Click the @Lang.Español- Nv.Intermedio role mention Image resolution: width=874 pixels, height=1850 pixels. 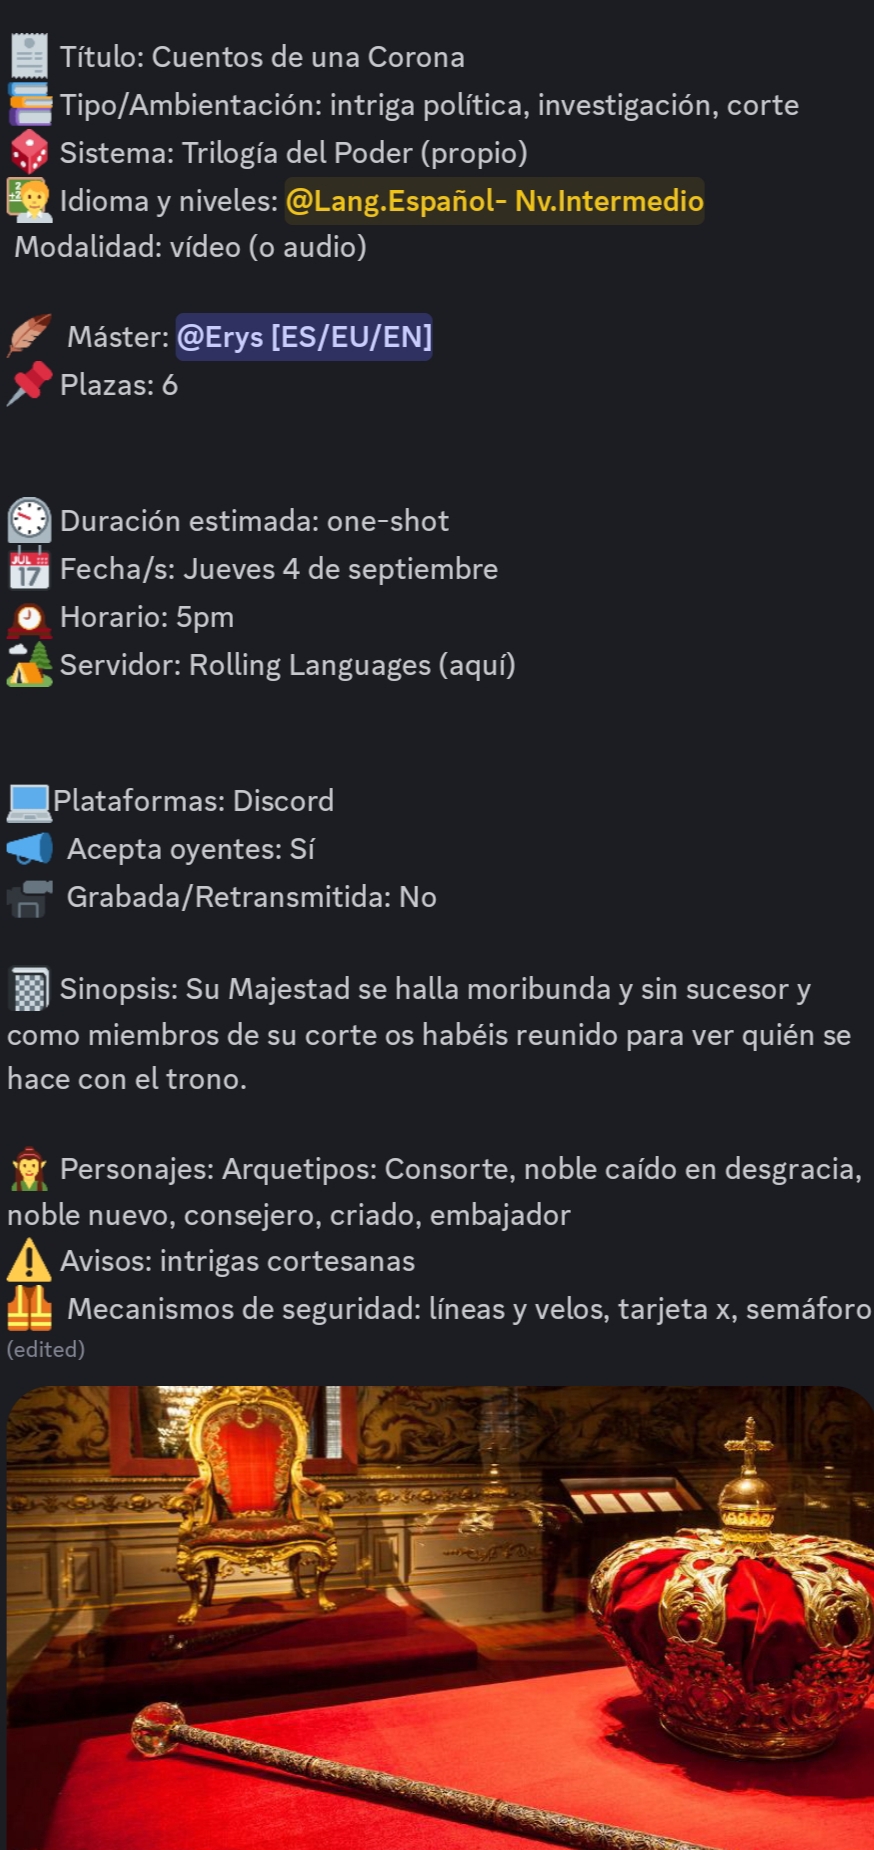[x=494, y=201]
